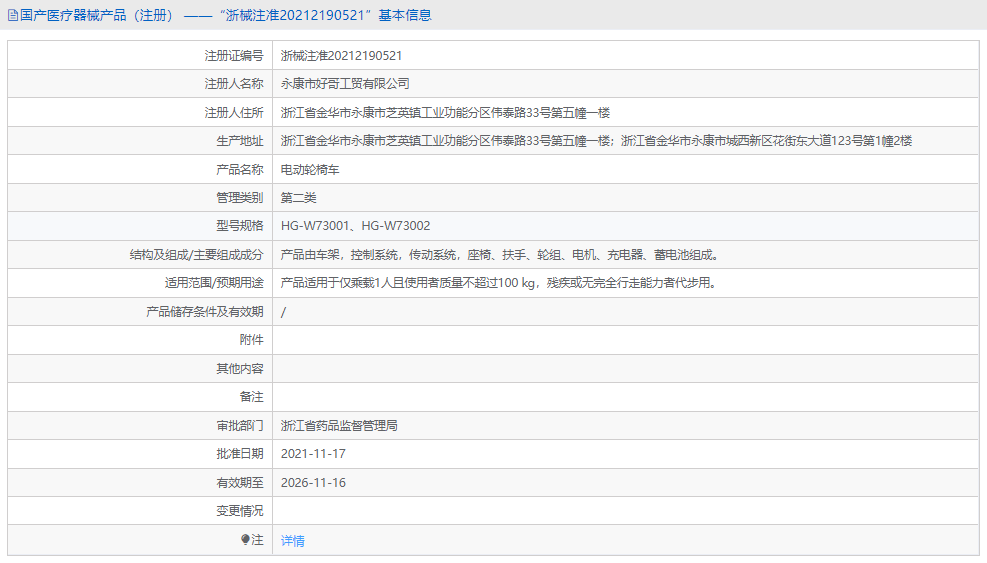The width and height of the screenshot is (987, 563).
Task: Click the 备注 label
Action: [251, 397]
